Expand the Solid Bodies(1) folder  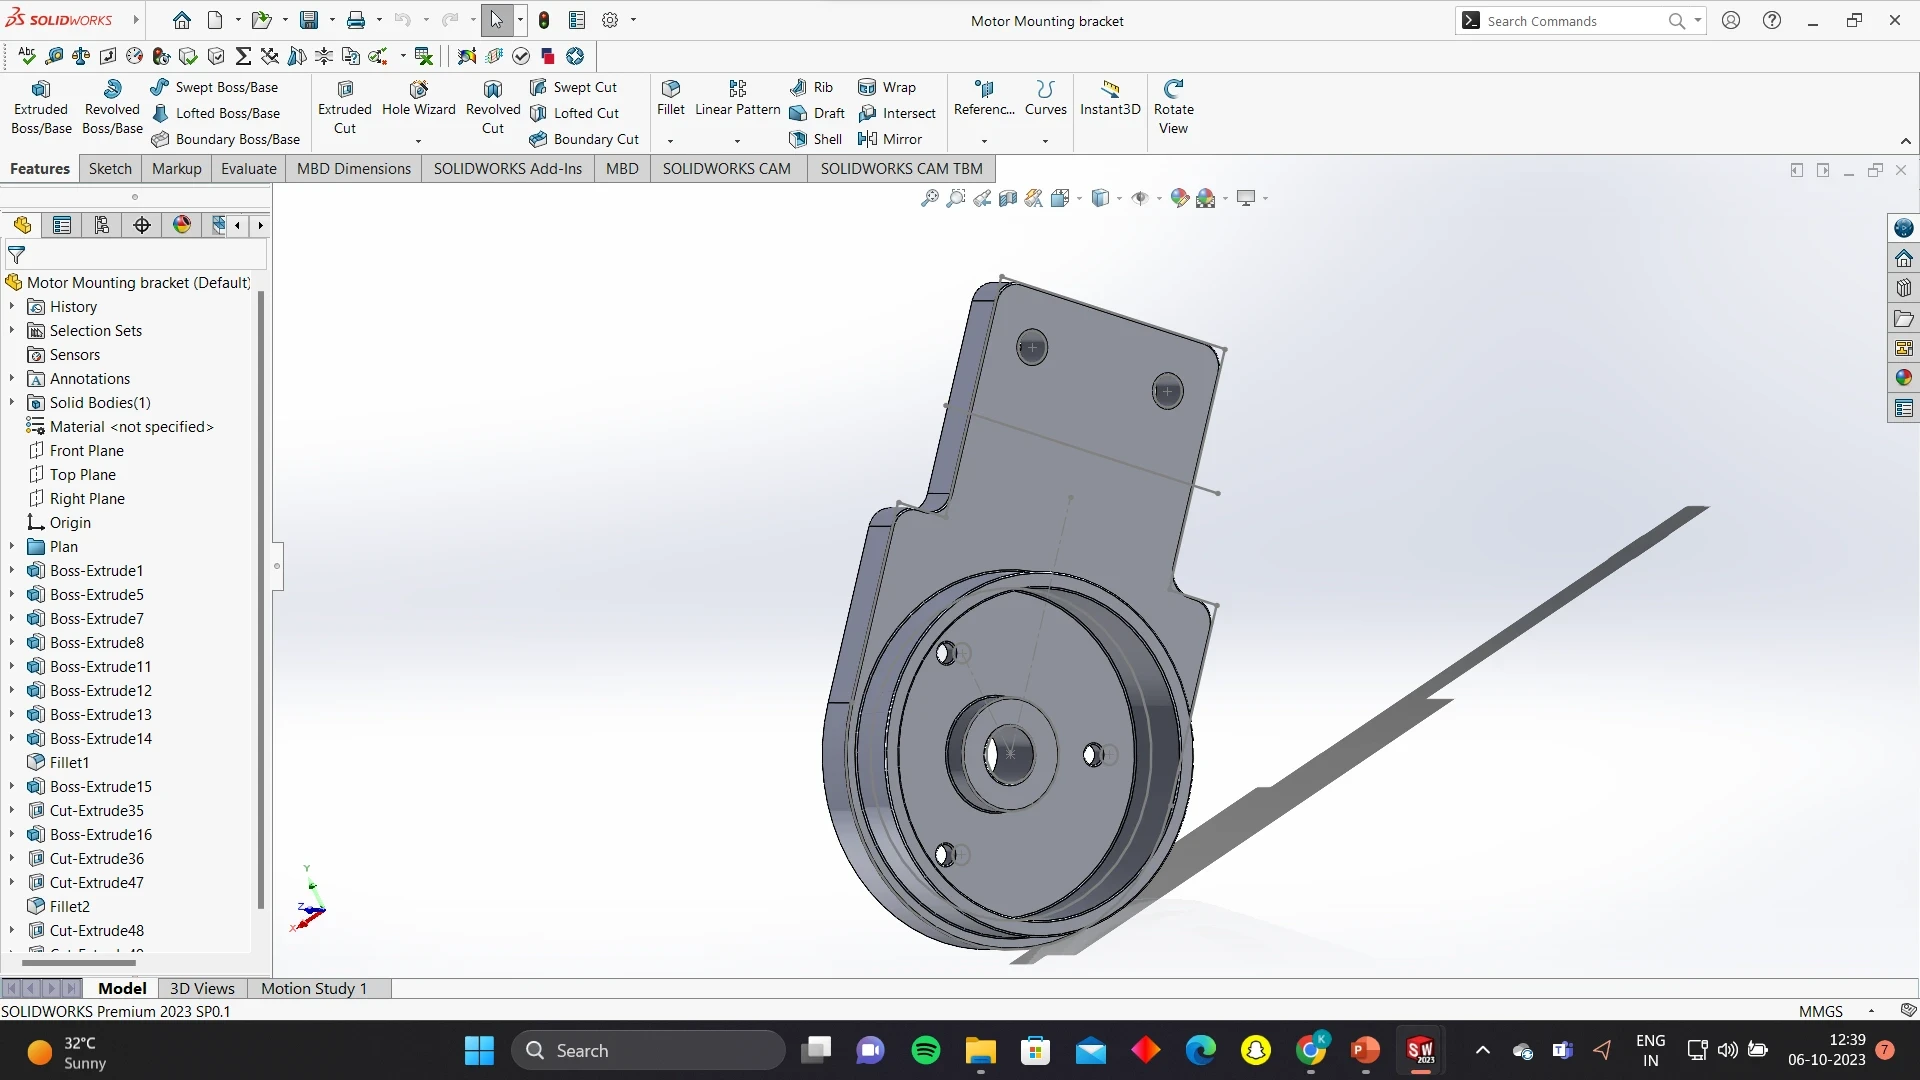[12, 402]
